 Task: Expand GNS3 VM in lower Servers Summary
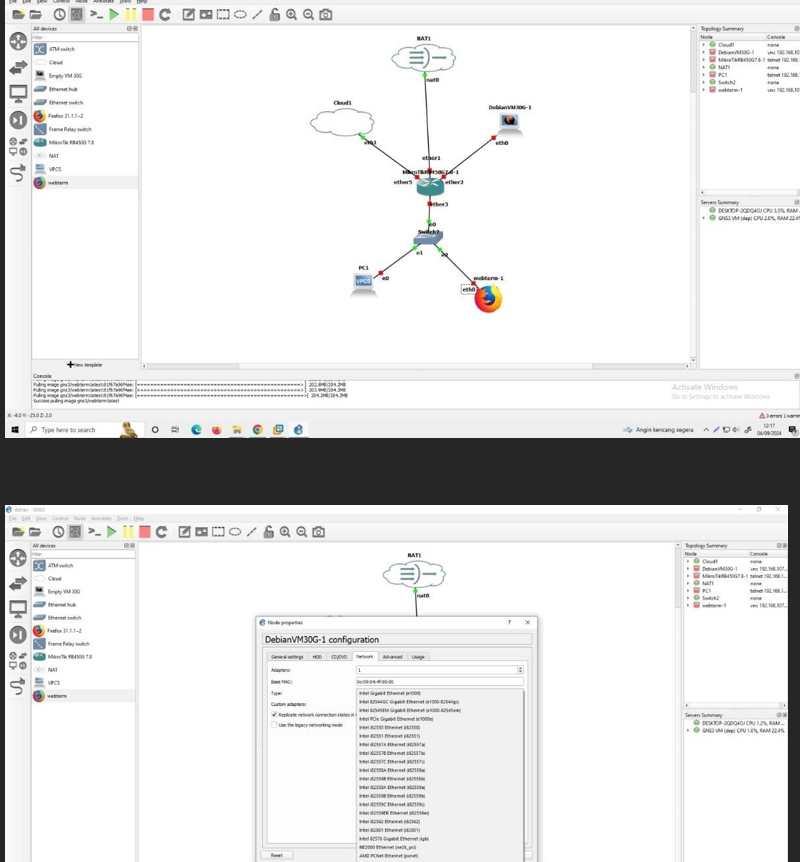tap(688, 731)
